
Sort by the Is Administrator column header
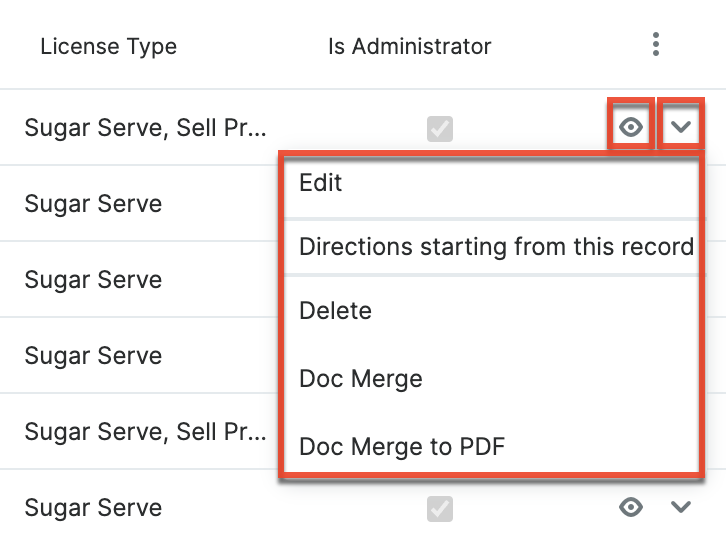(x=410, y=46)
